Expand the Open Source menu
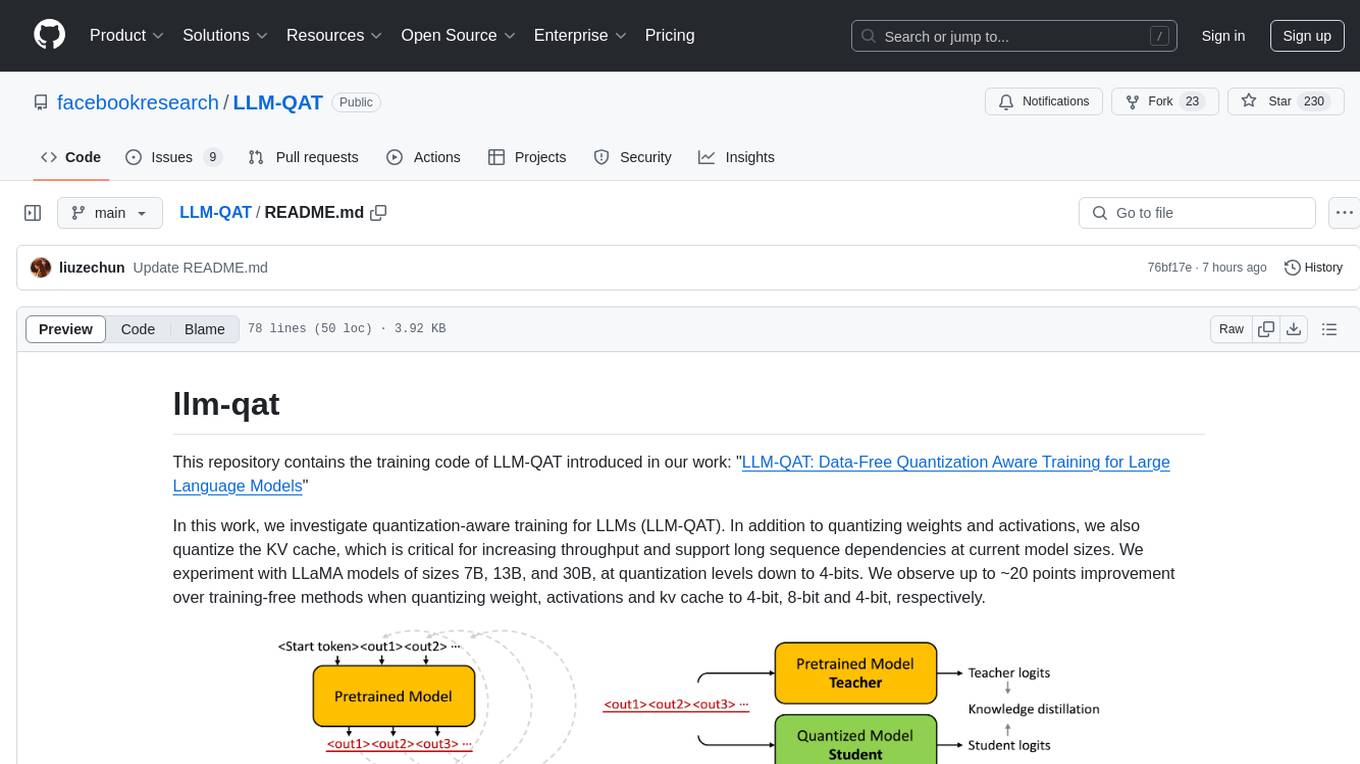The image size is (1360, 764). click(458, 35)
